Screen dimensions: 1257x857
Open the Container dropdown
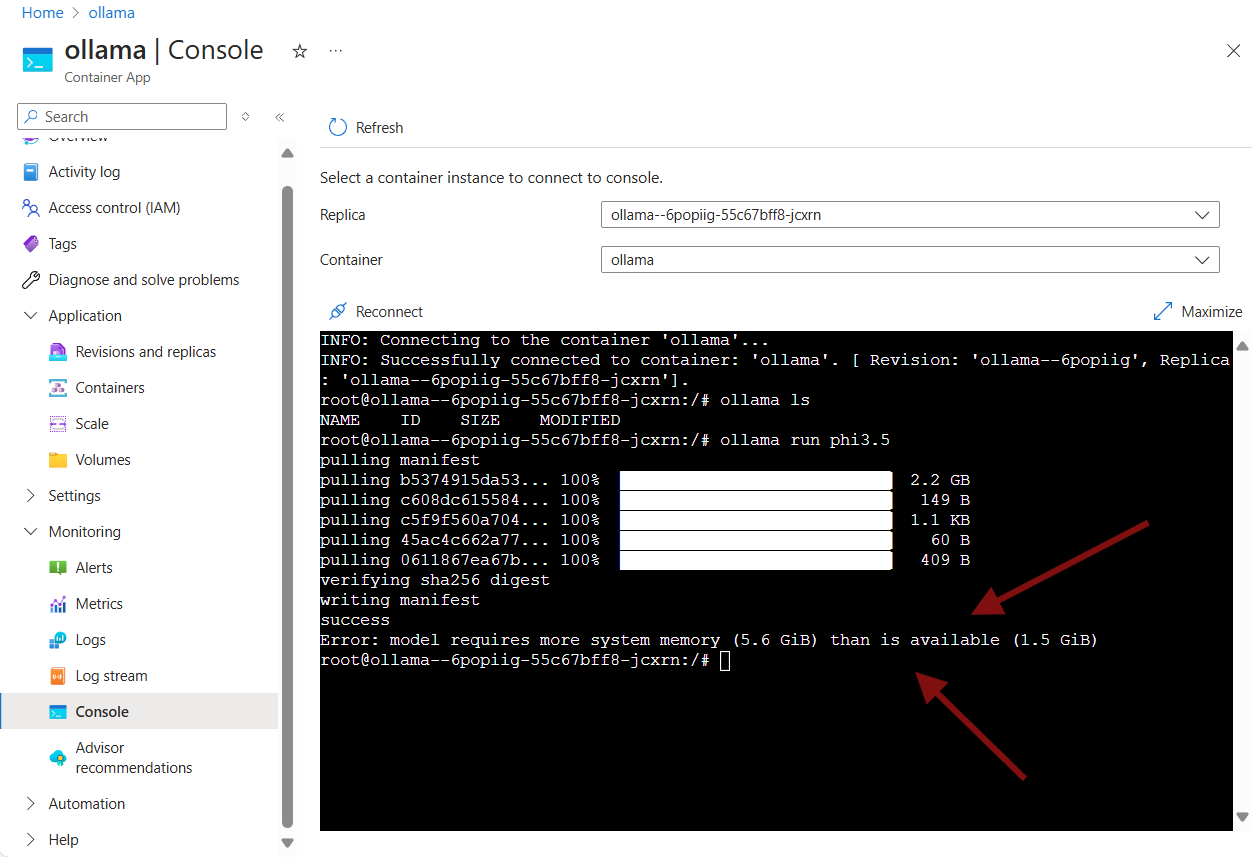(x=910, y=260)
